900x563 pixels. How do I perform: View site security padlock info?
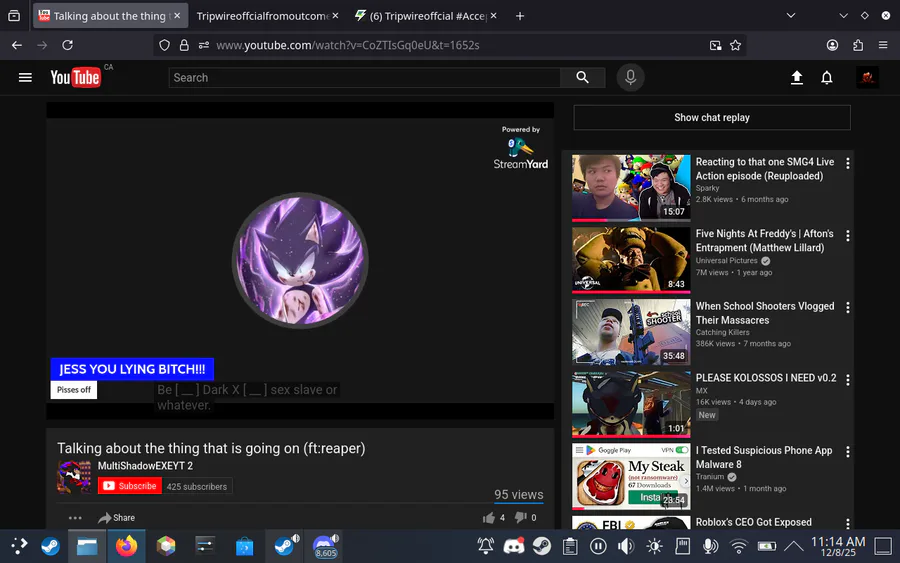(x=184, y=45)
